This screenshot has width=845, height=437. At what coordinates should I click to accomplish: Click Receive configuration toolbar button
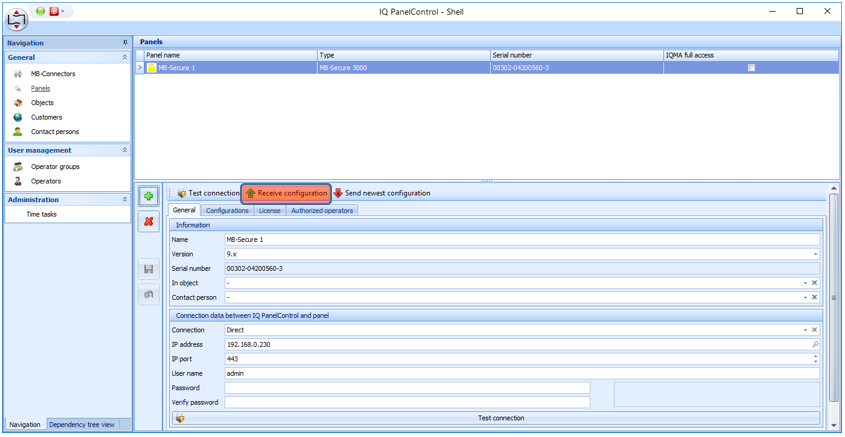[x=286, y=193]
